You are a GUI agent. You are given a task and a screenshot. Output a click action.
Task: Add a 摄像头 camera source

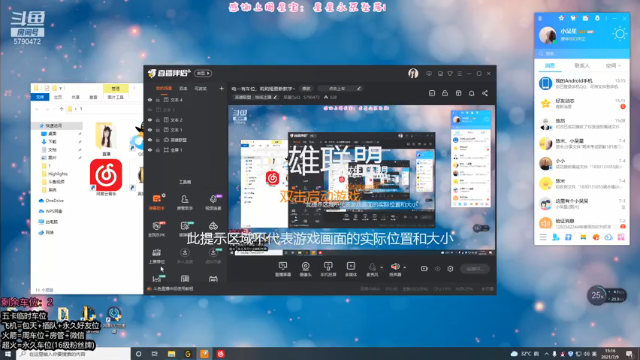(x=305, y=269)
